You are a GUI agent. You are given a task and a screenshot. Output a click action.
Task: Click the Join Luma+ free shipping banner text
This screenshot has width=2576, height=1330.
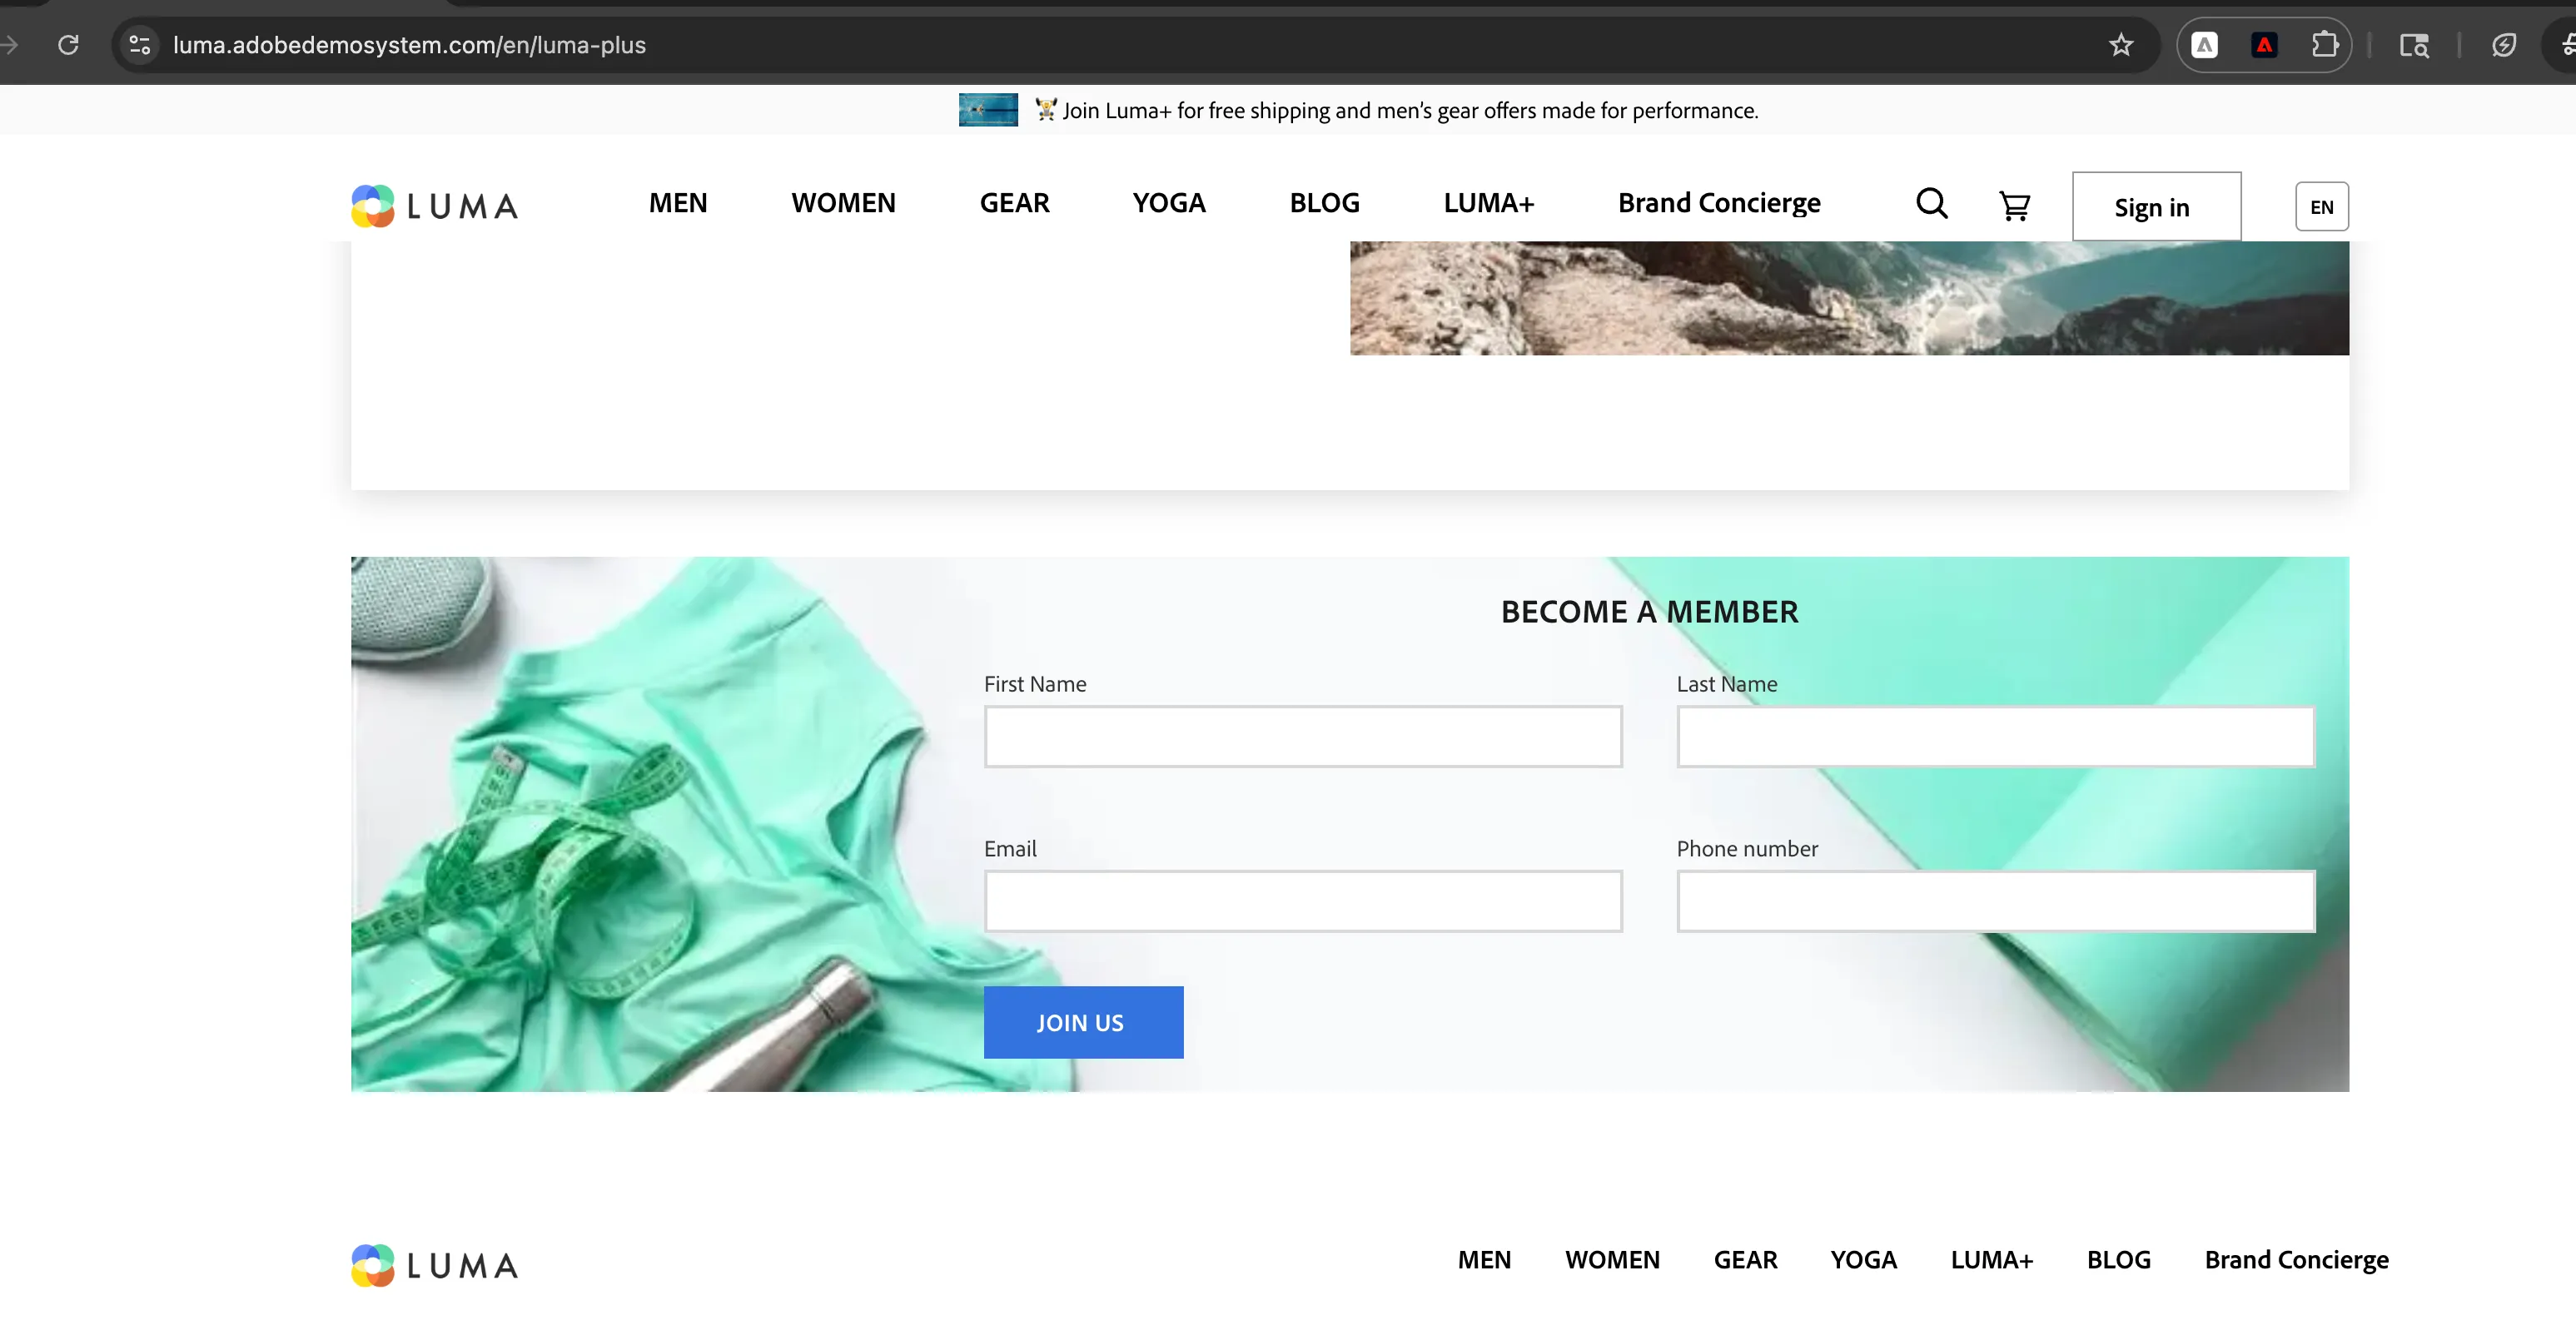[x=1410, y=110]
